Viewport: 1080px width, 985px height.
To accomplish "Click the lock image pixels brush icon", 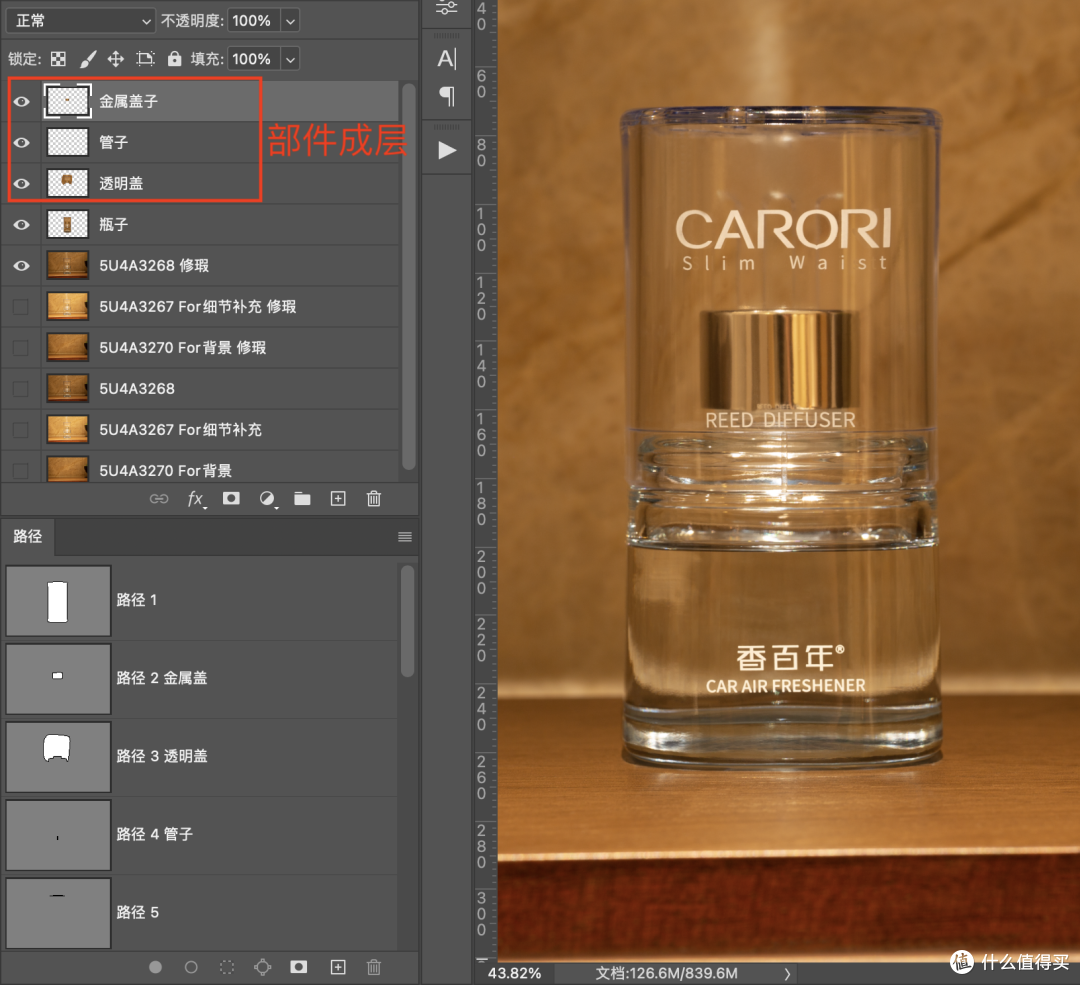I will (x=87, y=59).
